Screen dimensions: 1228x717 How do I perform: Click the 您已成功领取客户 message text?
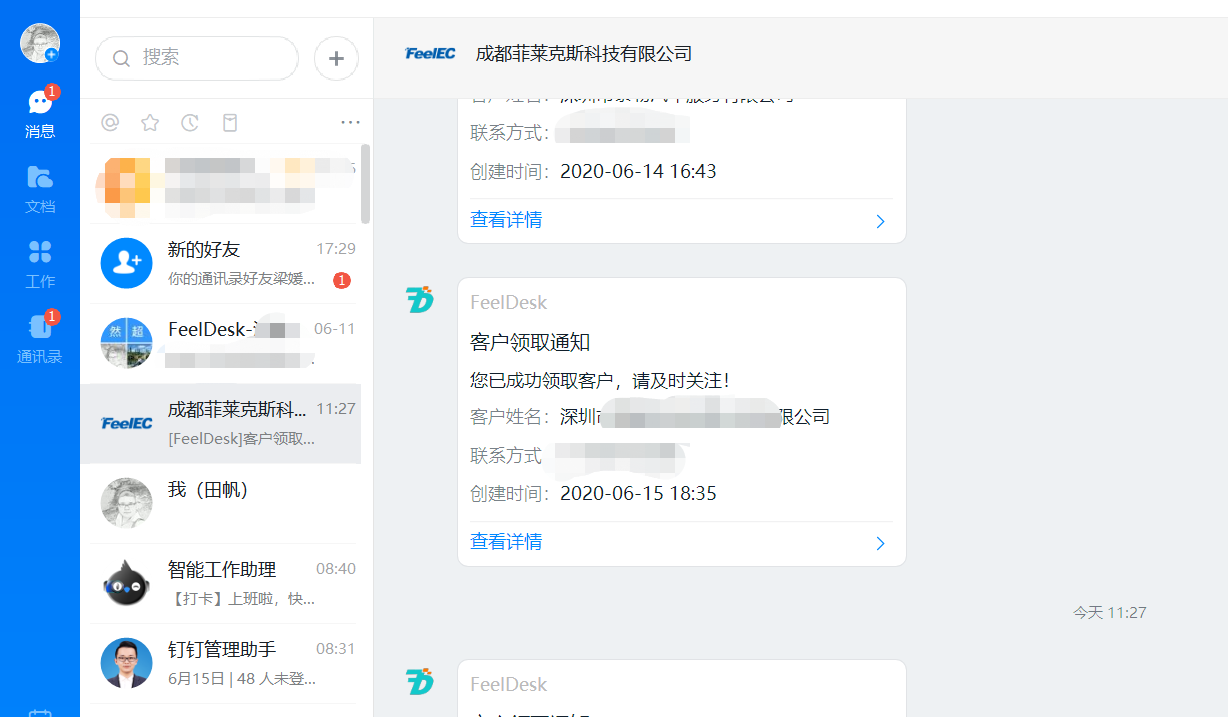coord(600,381)
